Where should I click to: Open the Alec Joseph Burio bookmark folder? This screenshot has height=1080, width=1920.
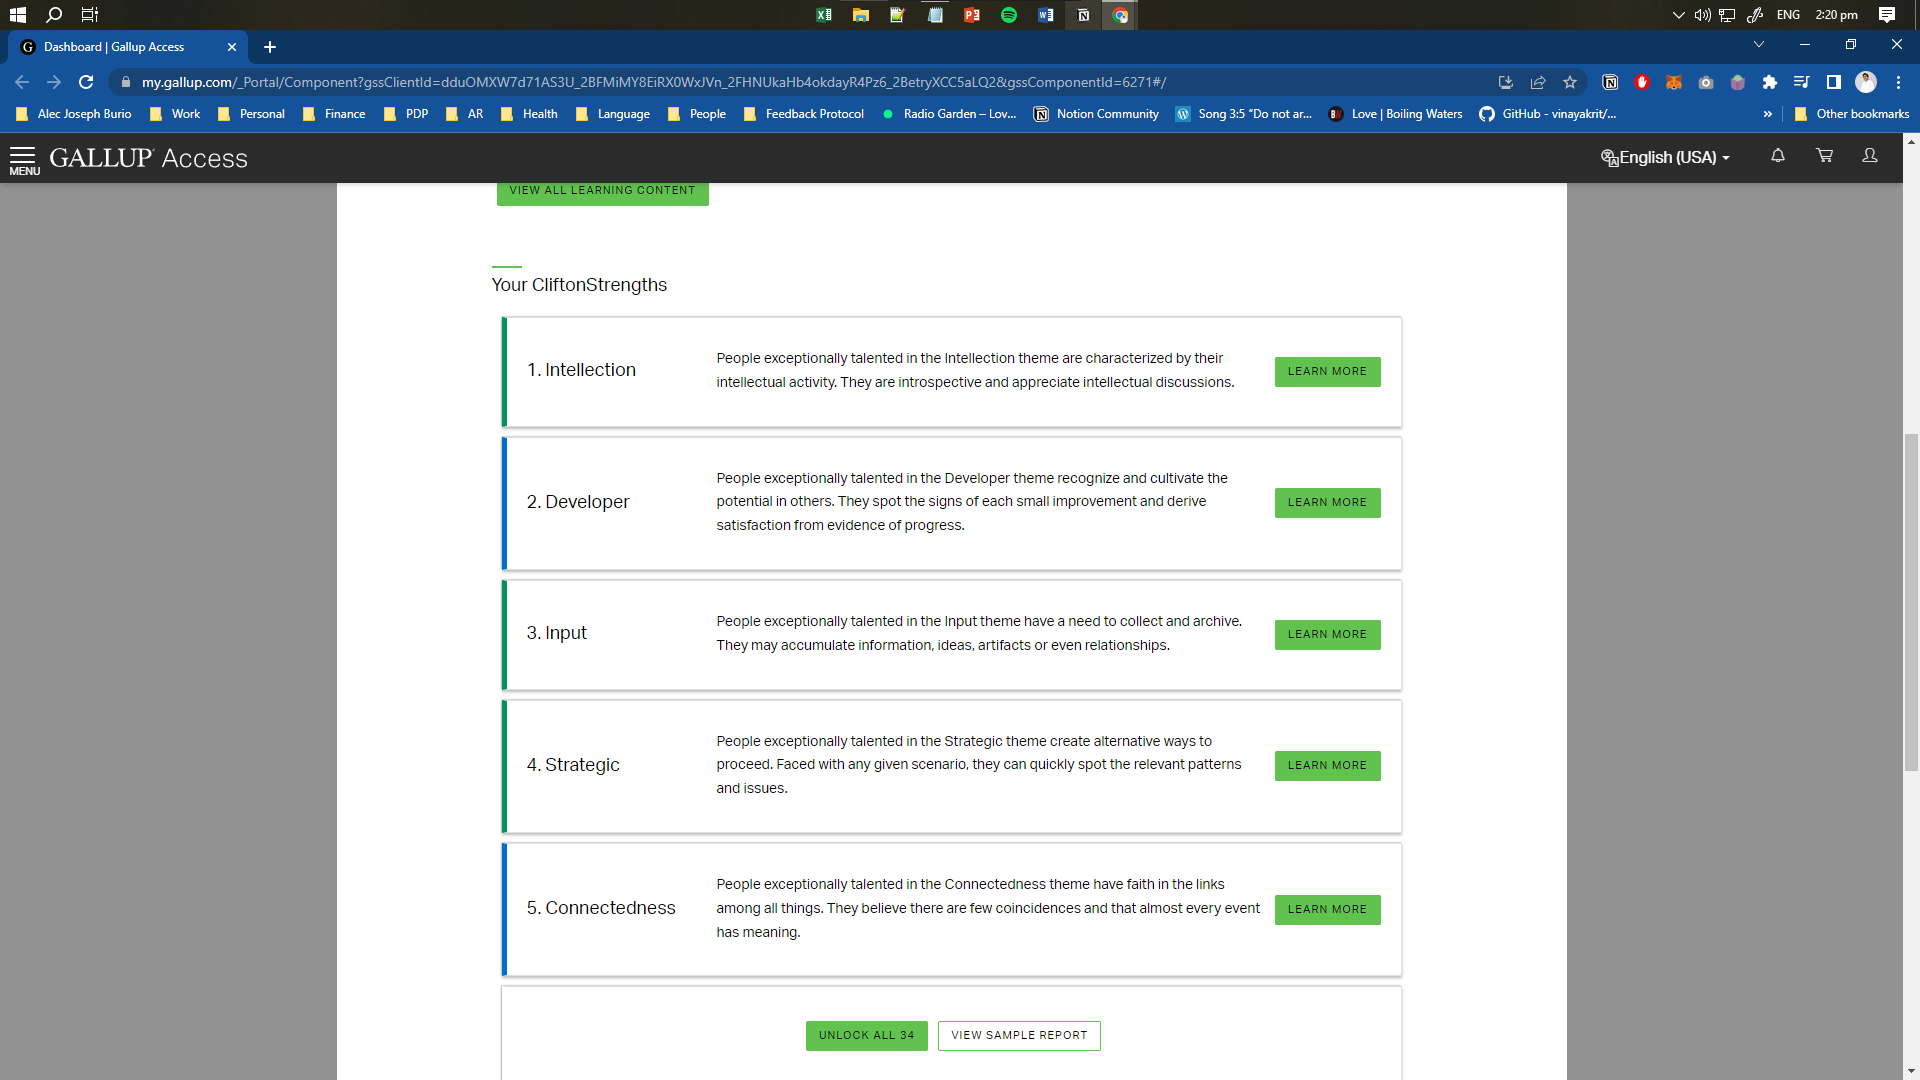pyautogui.click(x=74, y=114)
